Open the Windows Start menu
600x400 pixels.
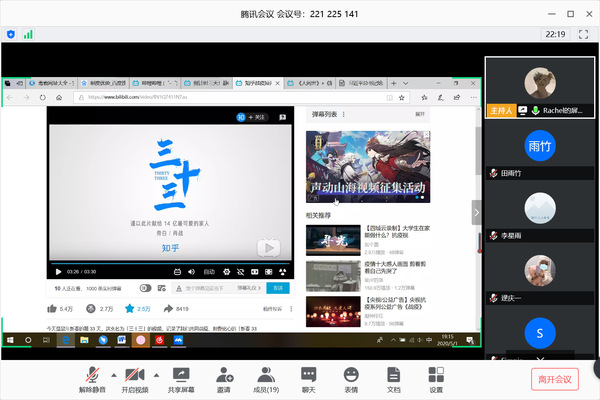click(x=10, y=340)
